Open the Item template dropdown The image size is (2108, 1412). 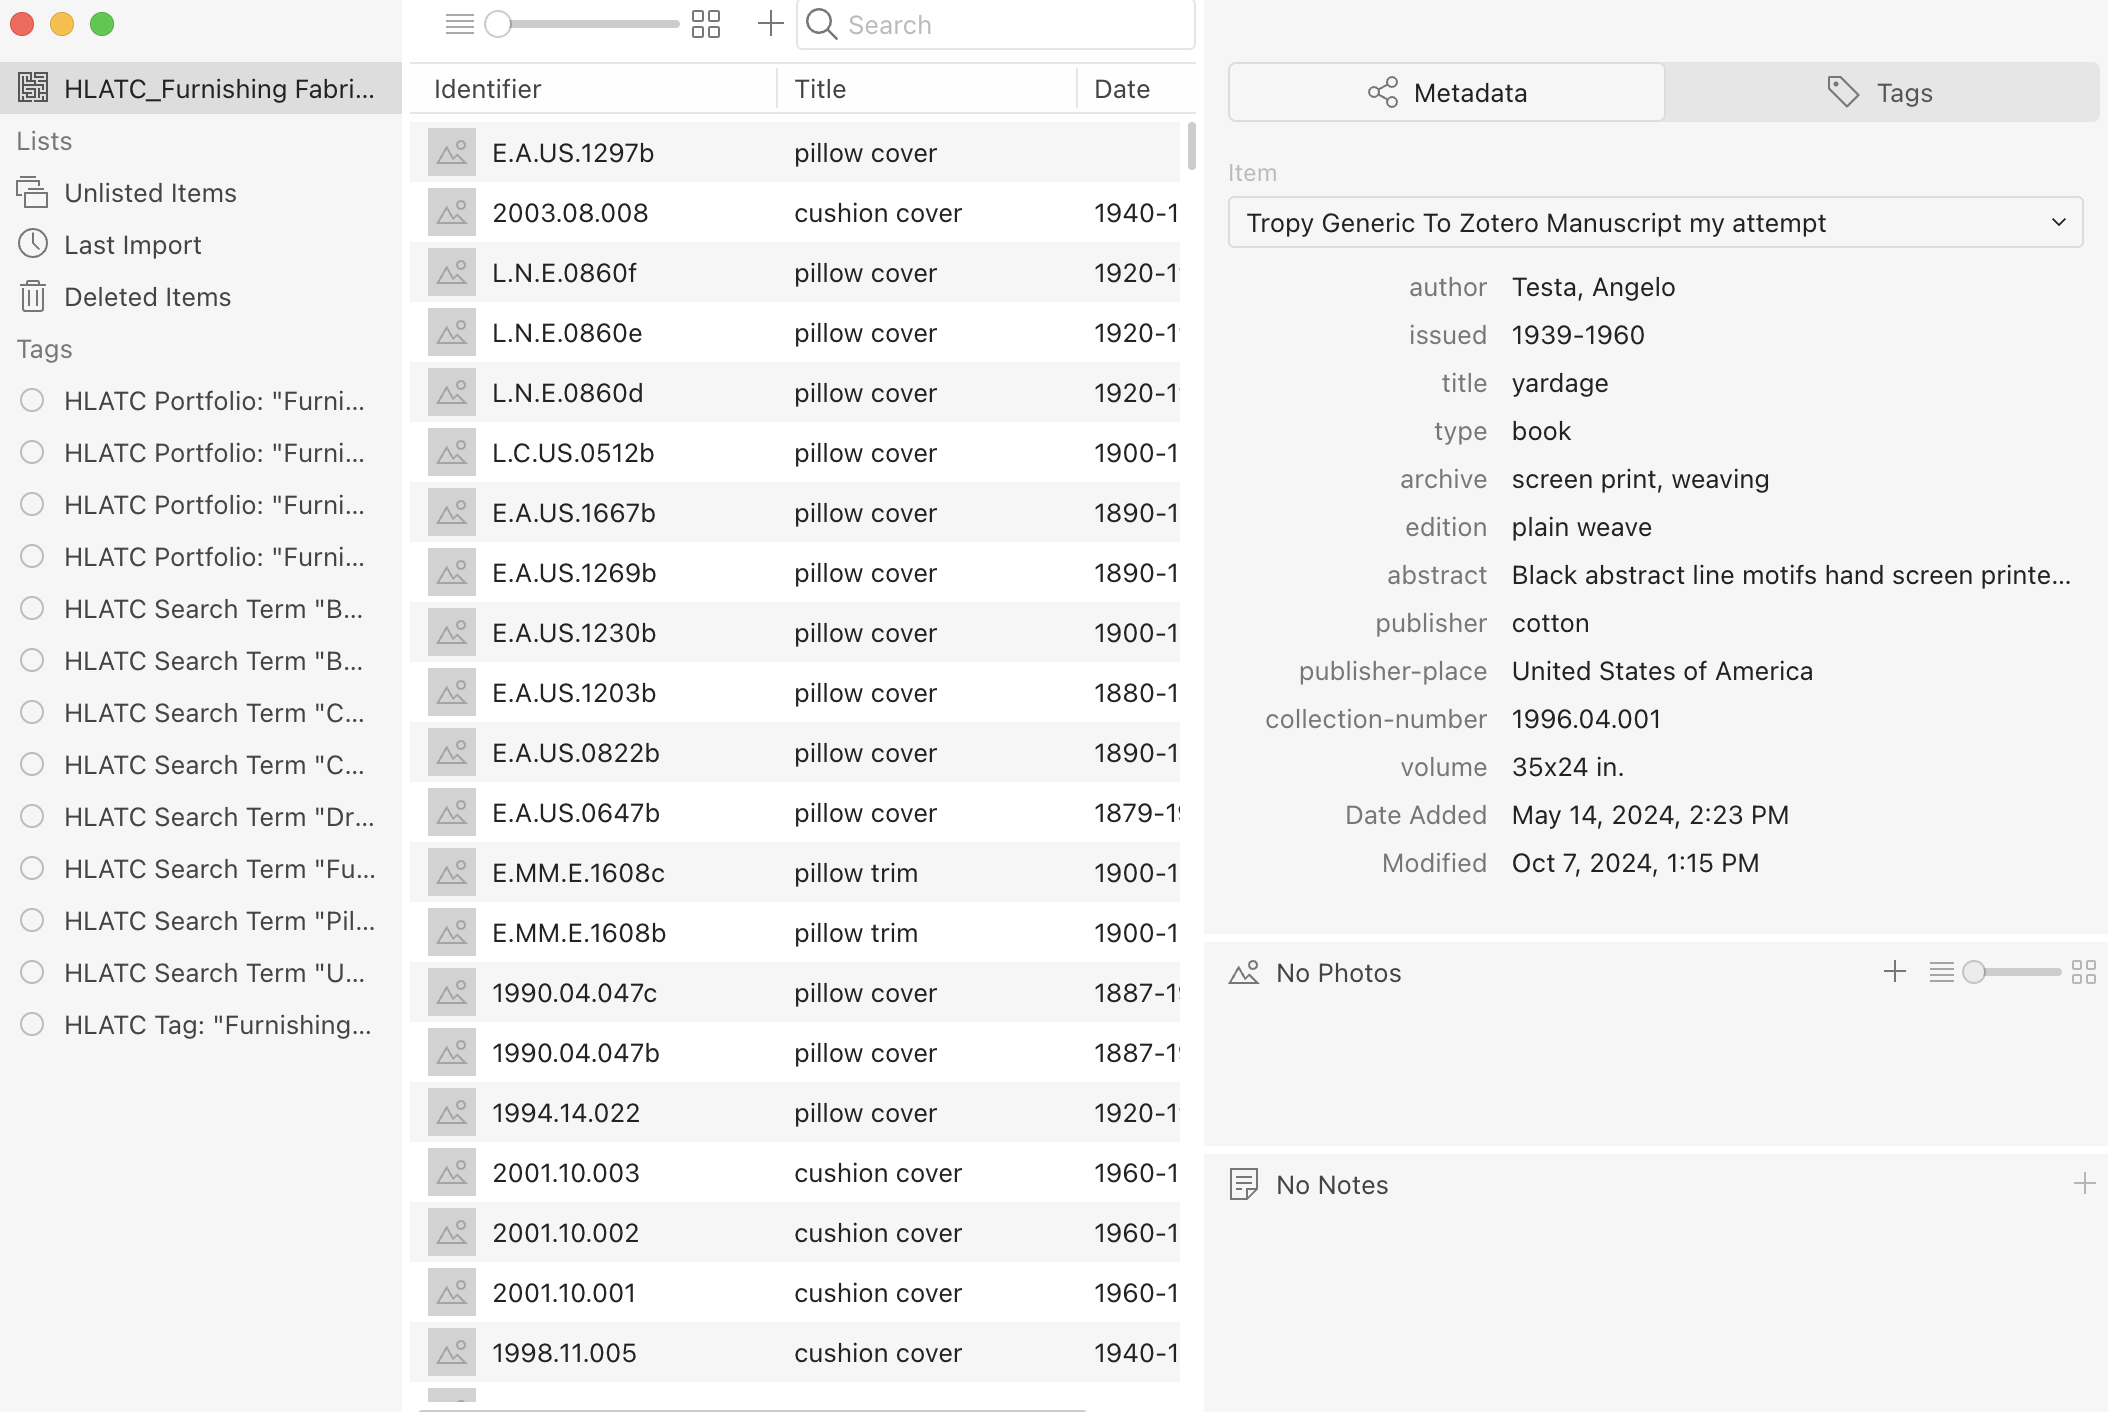click(1656, 222)
